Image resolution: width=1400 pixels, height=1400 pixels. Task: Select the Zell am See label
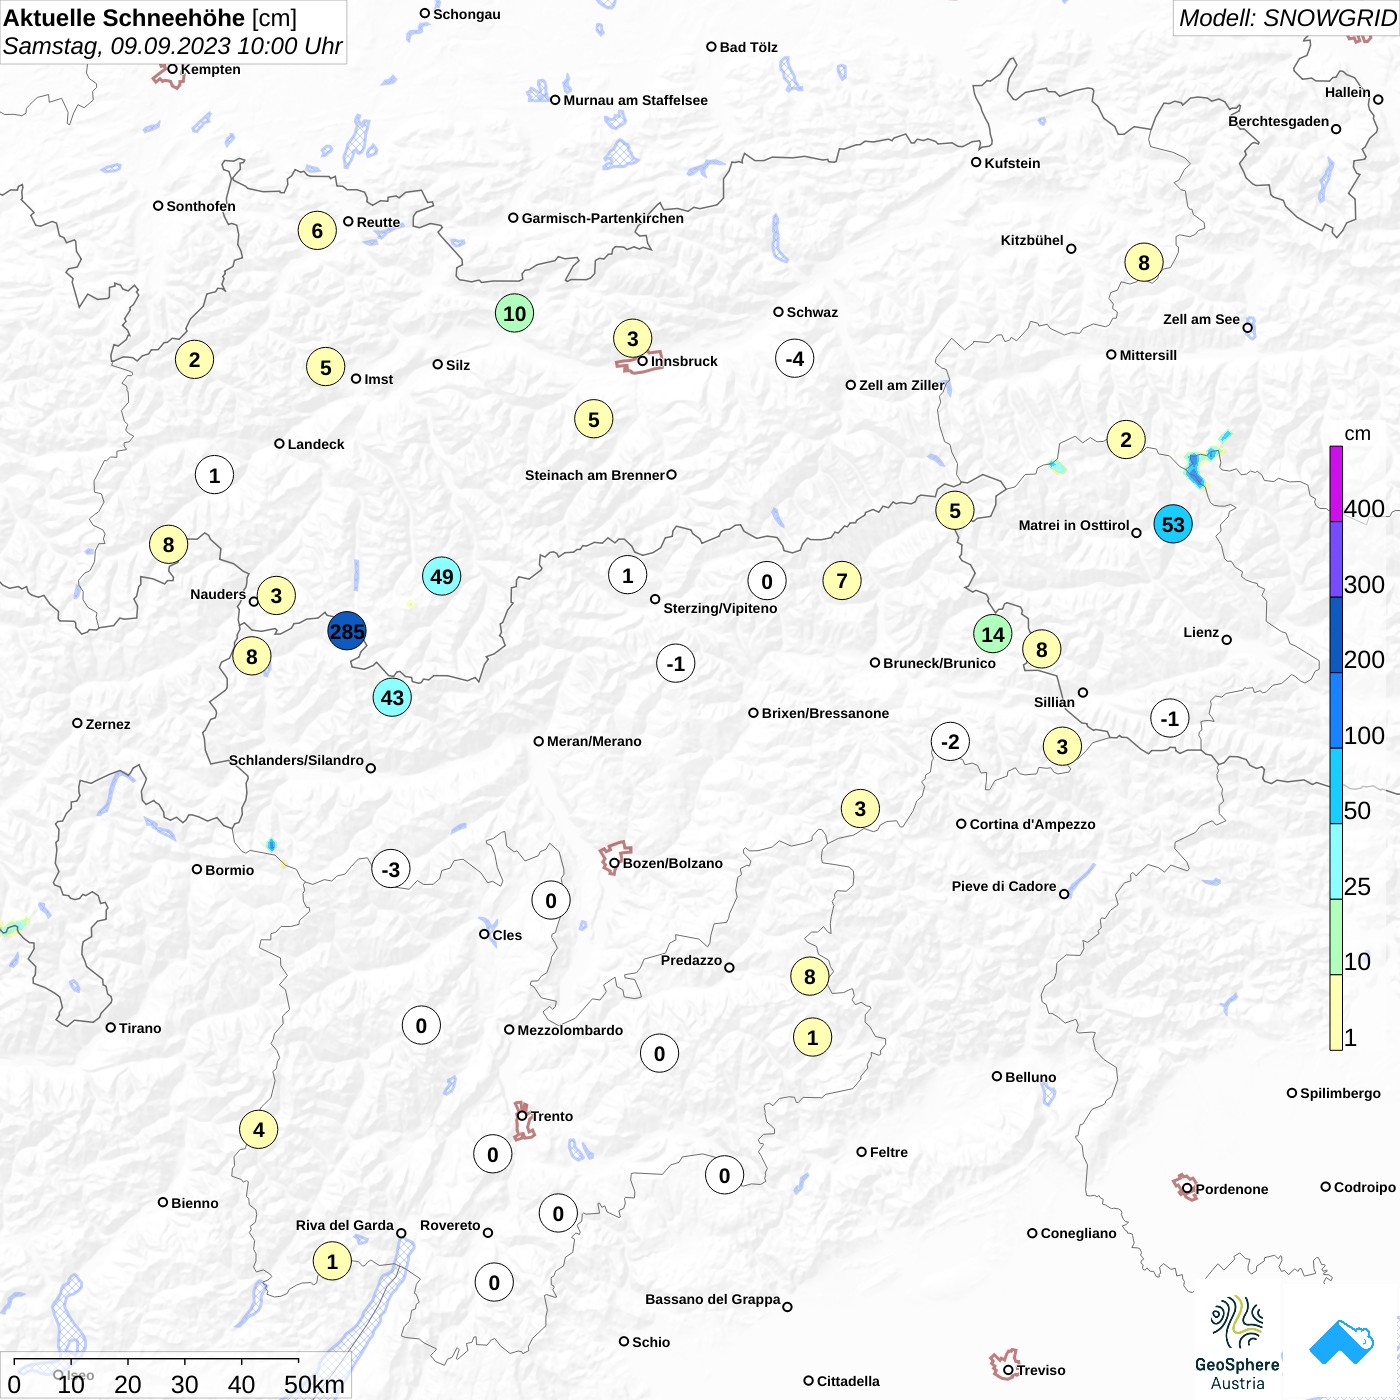[1201, 319]
